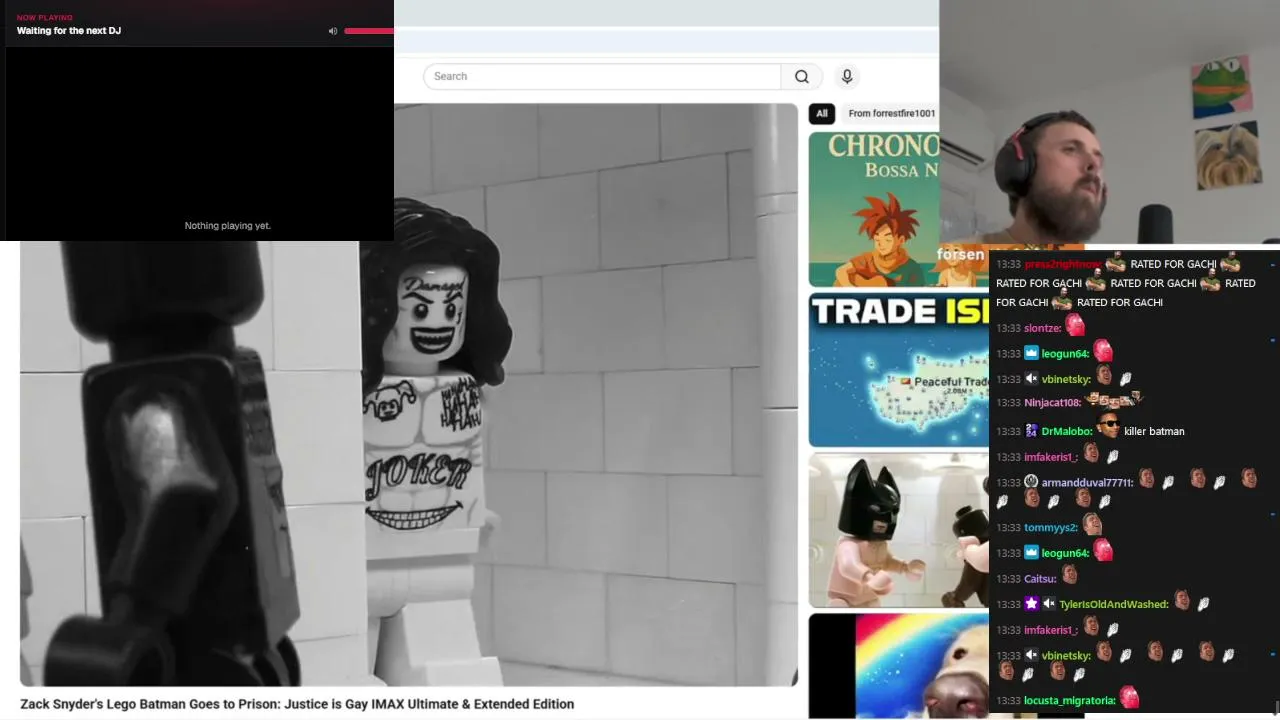1280x720 pixels.
Task: Adjust the DJ player volume slider
Action: click(369, 31)
